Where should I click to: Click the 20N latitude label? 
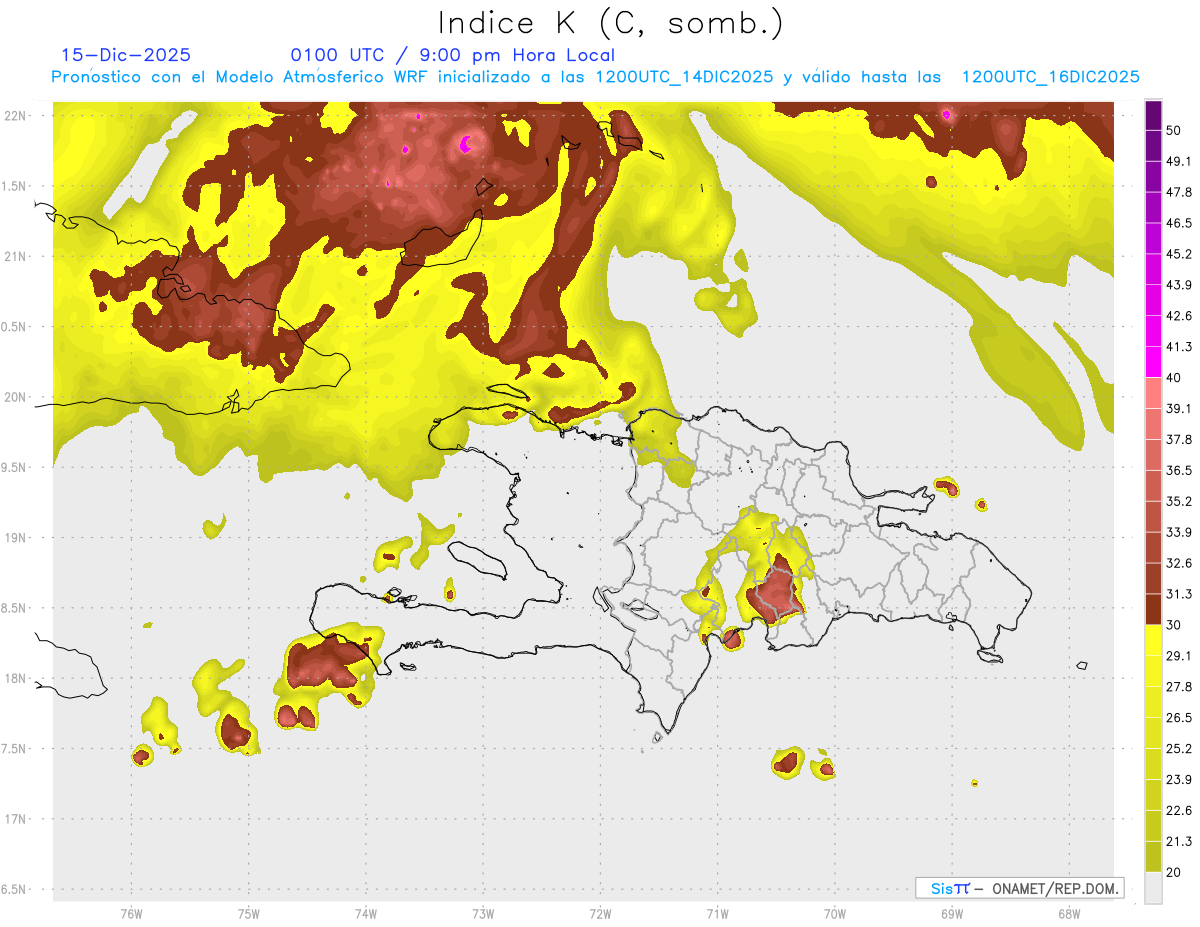(x=16, y=397)
